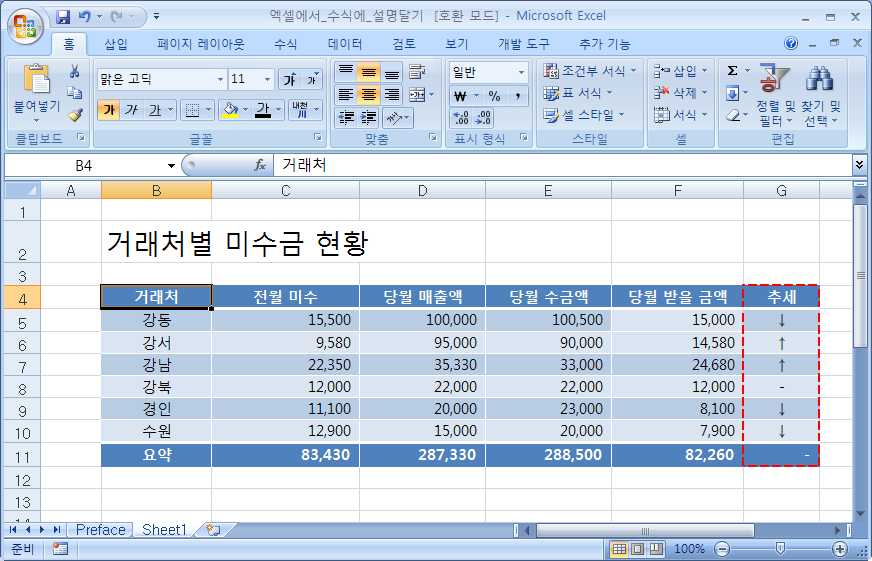The height and width of the screenshot is (561, 872).
Task: Switch to Normal view in status bar
Action: 619,549
